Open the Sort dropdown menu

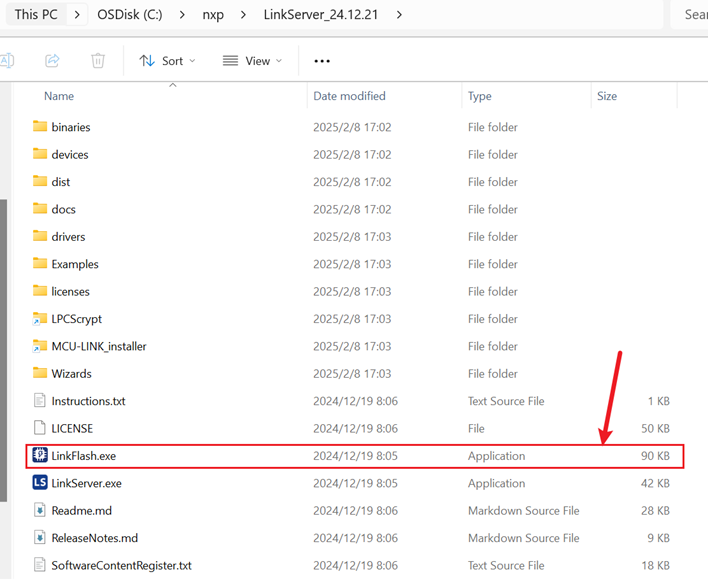tap(167, 61)
